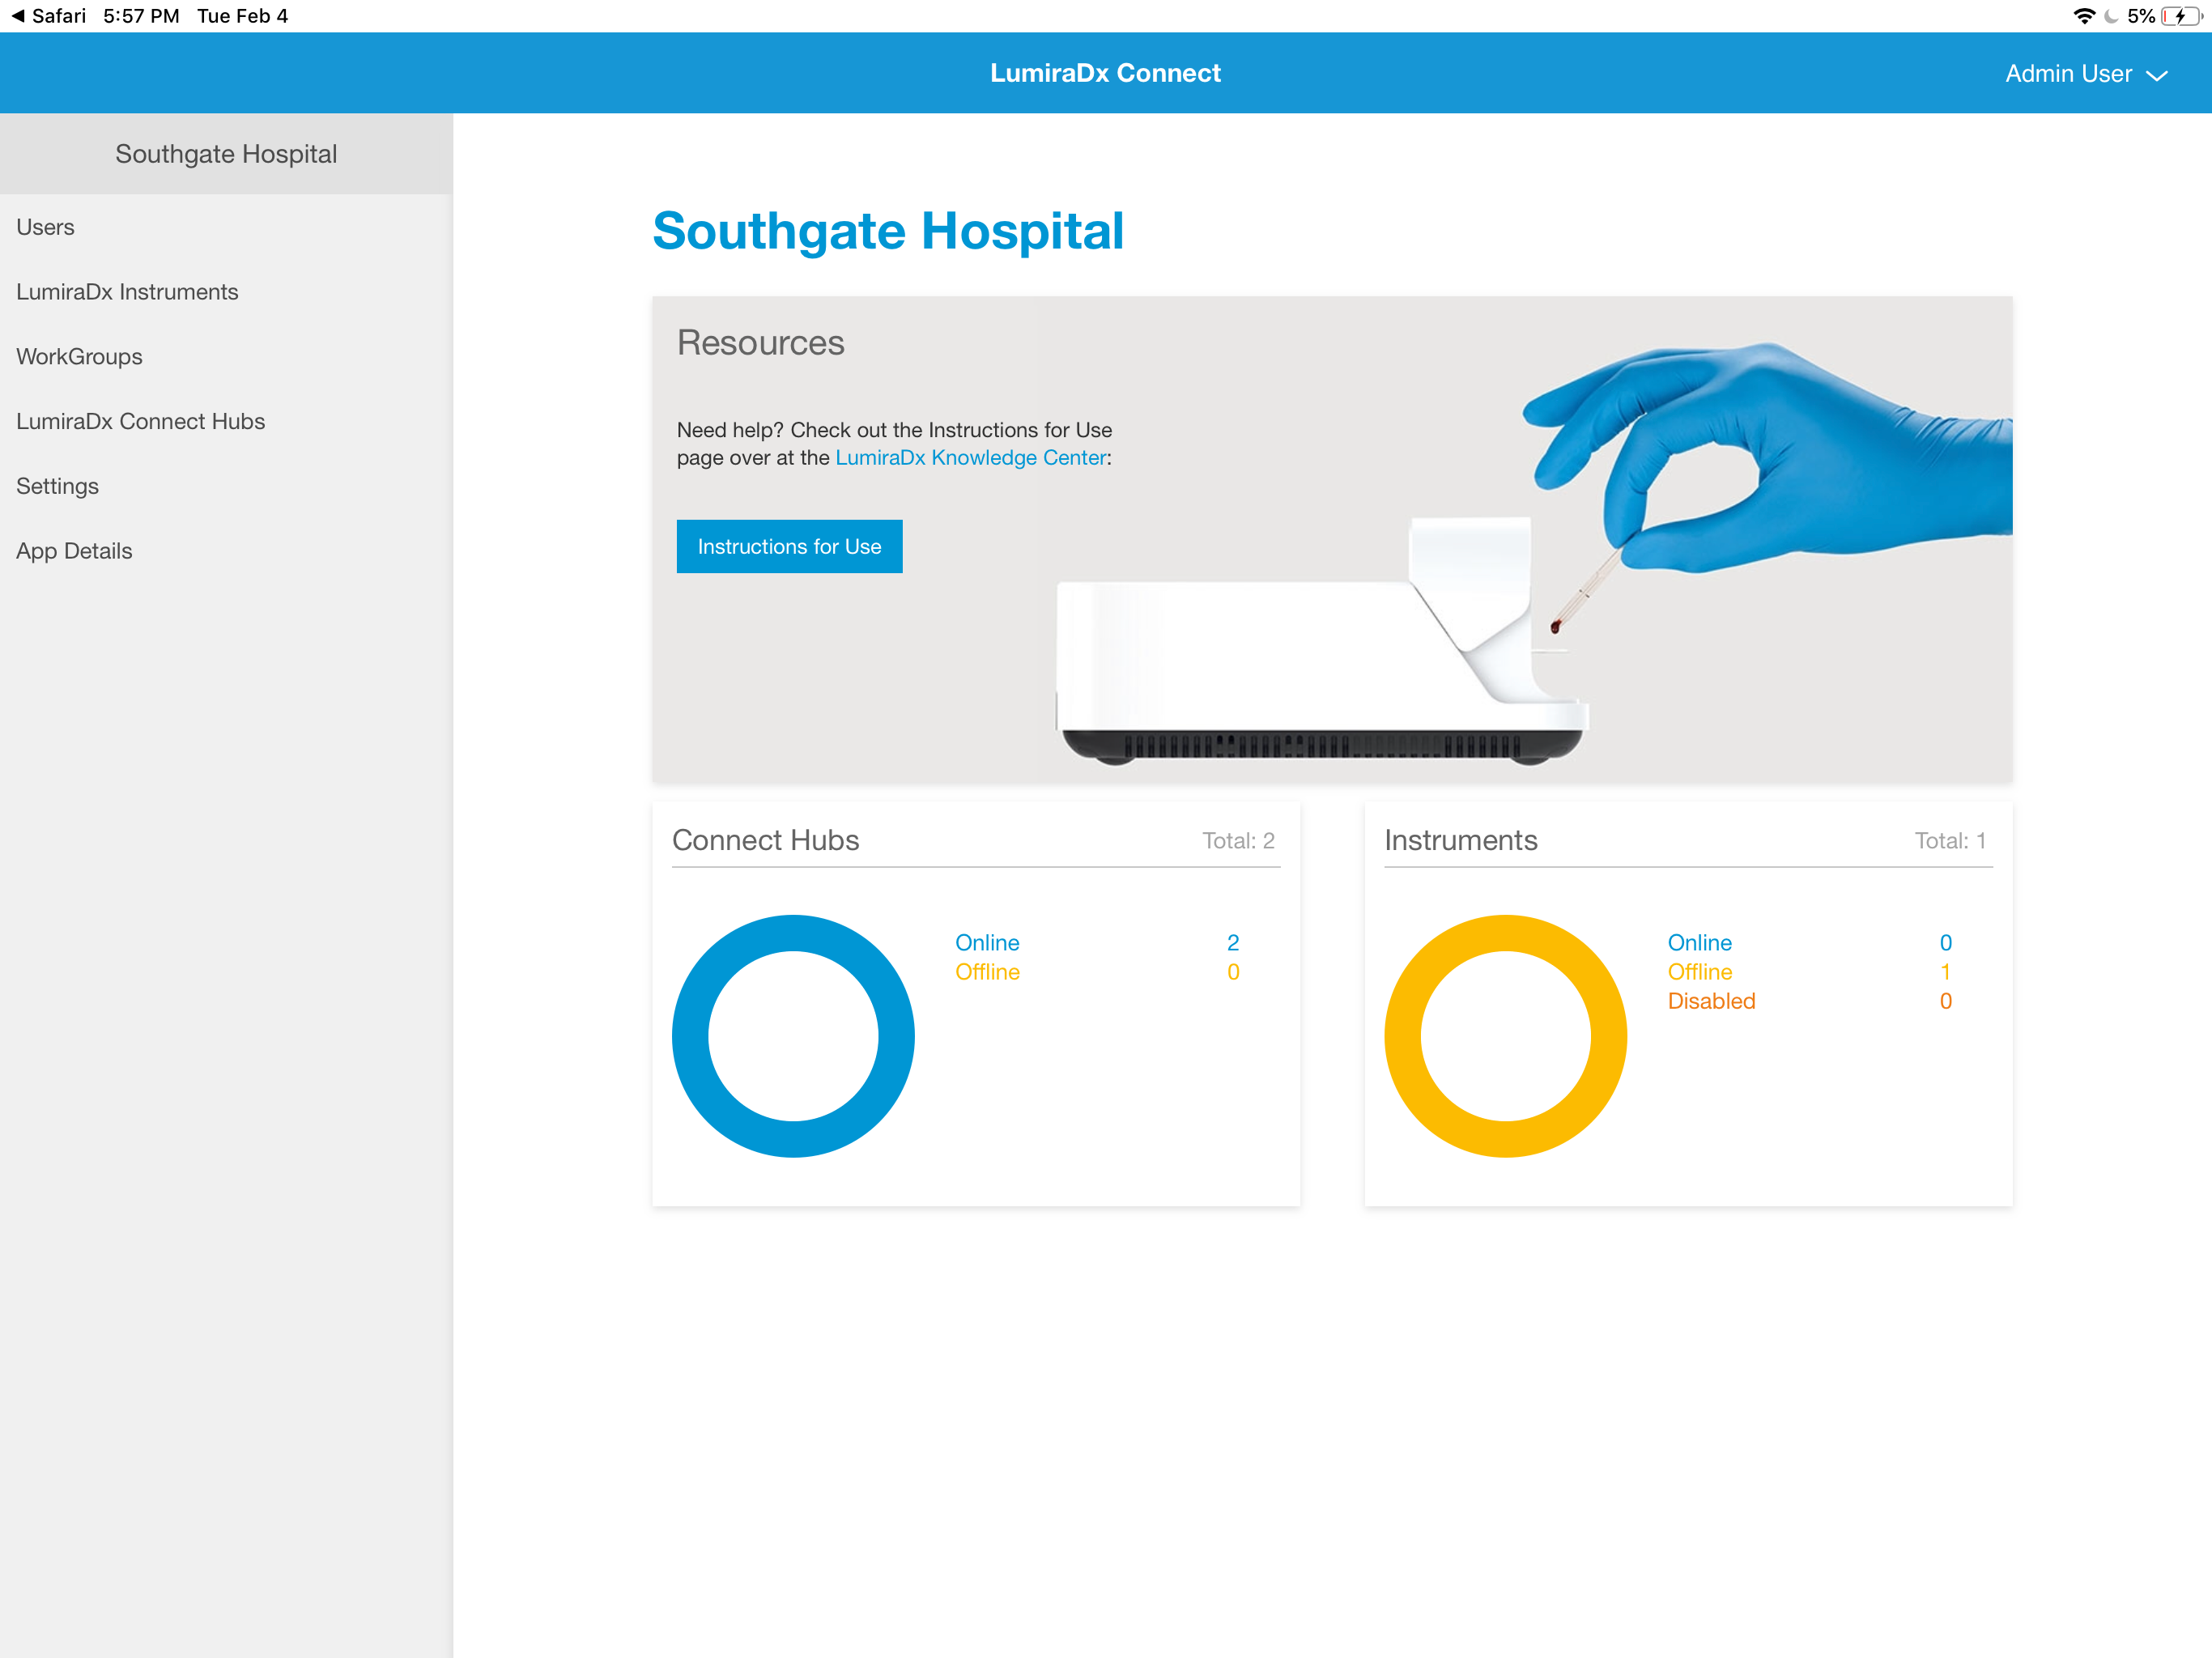Click the 5% battery percentage text
This screenshot has height=1658, width=2212.
2140,16
